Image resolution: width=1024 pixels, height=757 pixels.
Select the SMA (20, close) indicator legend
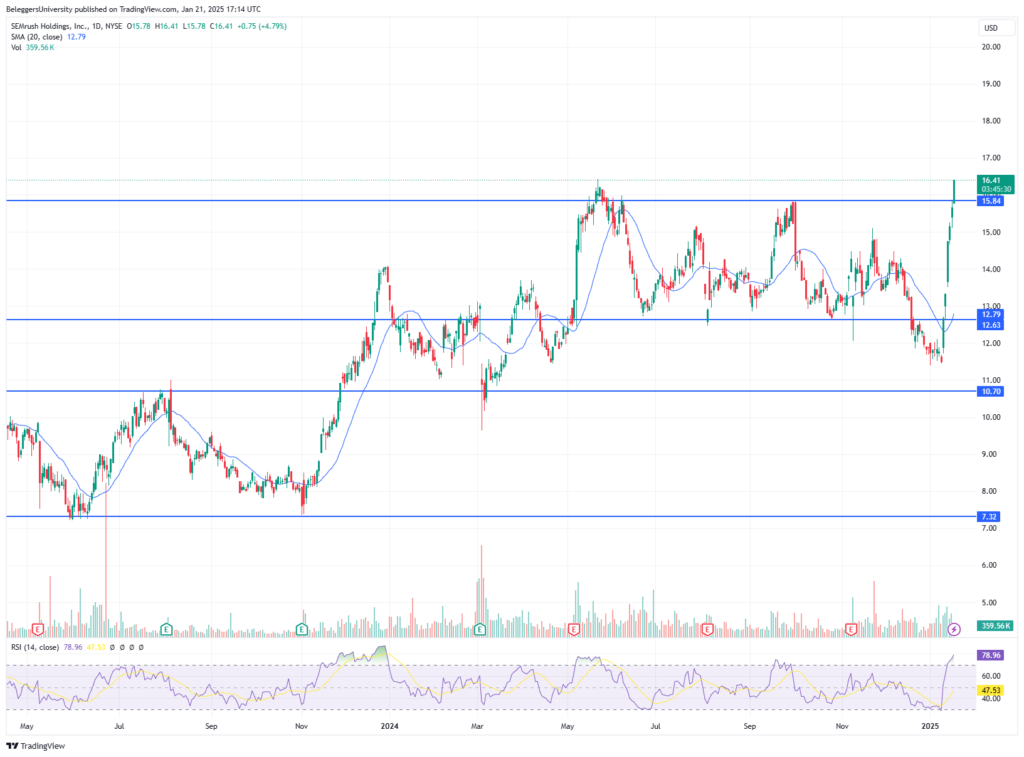(37, 37)
